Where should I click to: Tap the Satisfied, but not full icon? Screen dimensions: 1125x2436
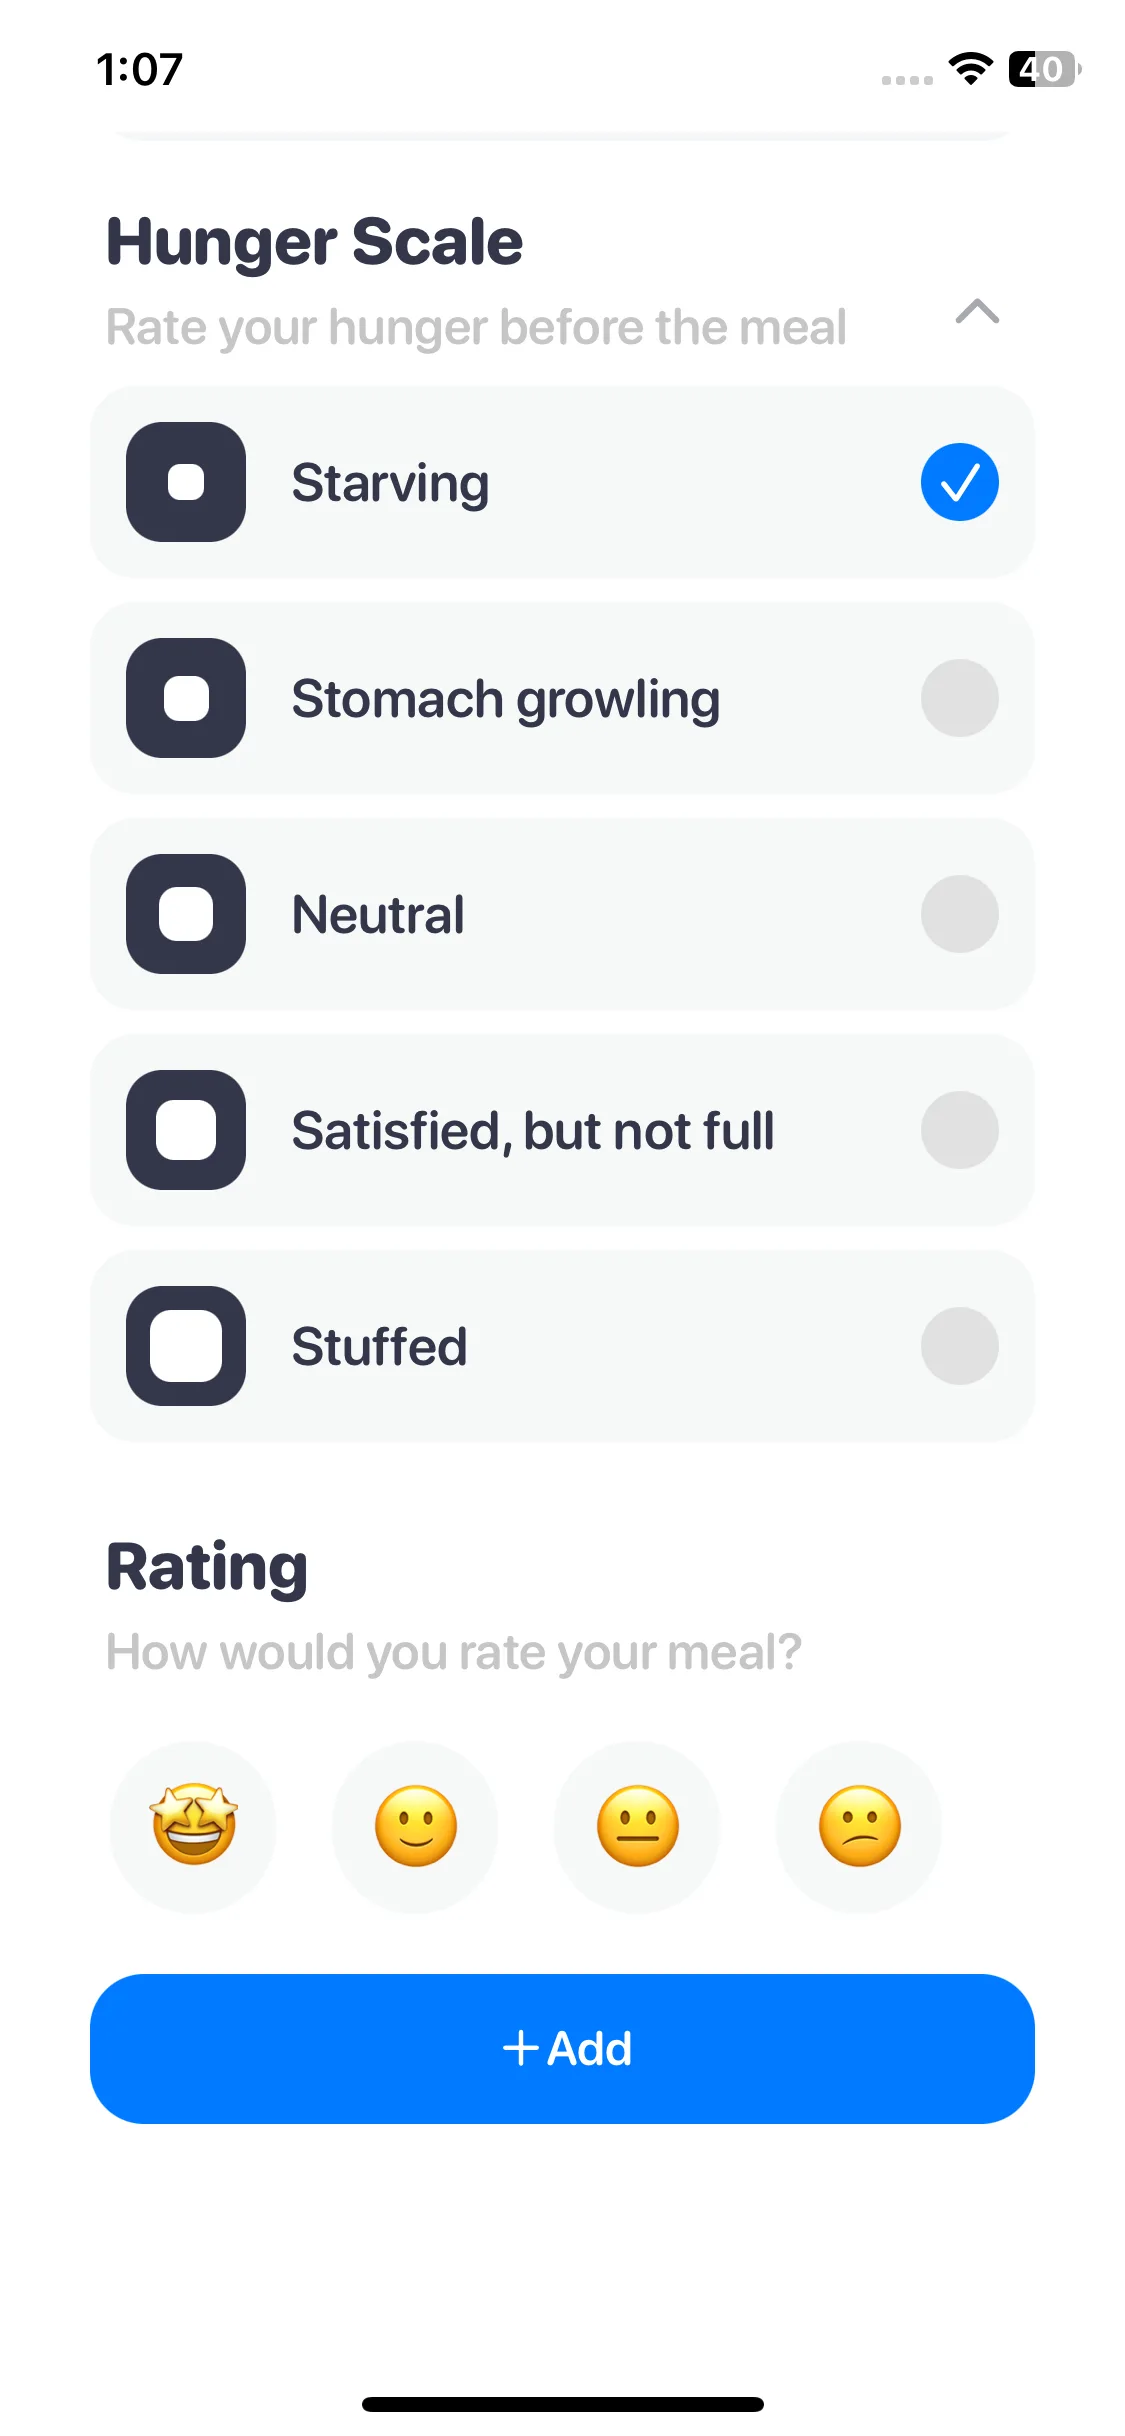coord(186,1130)
